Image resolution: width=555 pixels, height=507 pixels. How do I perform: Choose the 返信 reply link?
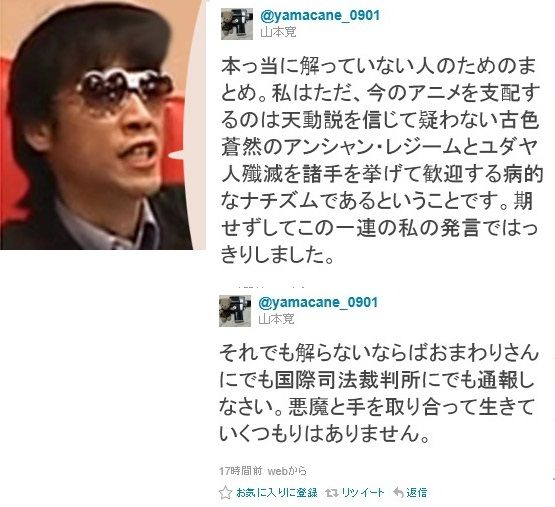pos(417,492)
